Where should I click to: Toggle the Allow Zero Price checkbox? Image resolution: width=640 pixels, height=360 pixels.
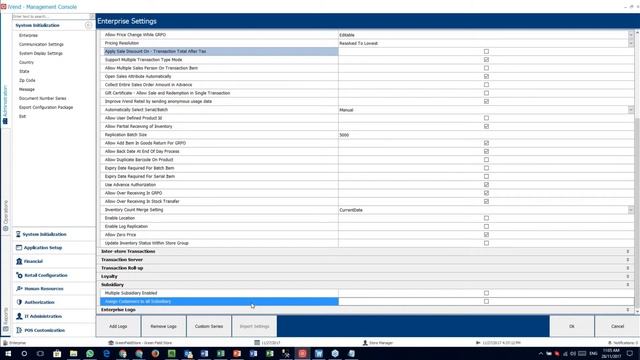486,235
